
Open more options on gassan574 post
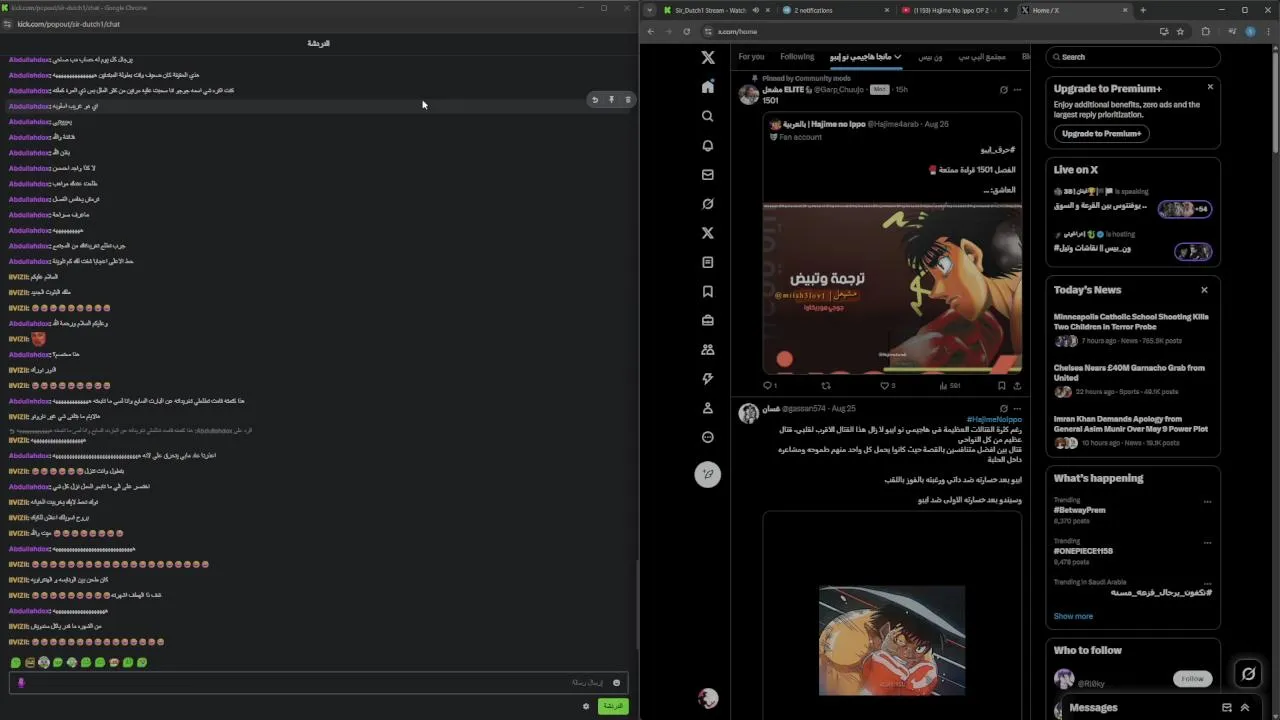(x=1018, y=408)
